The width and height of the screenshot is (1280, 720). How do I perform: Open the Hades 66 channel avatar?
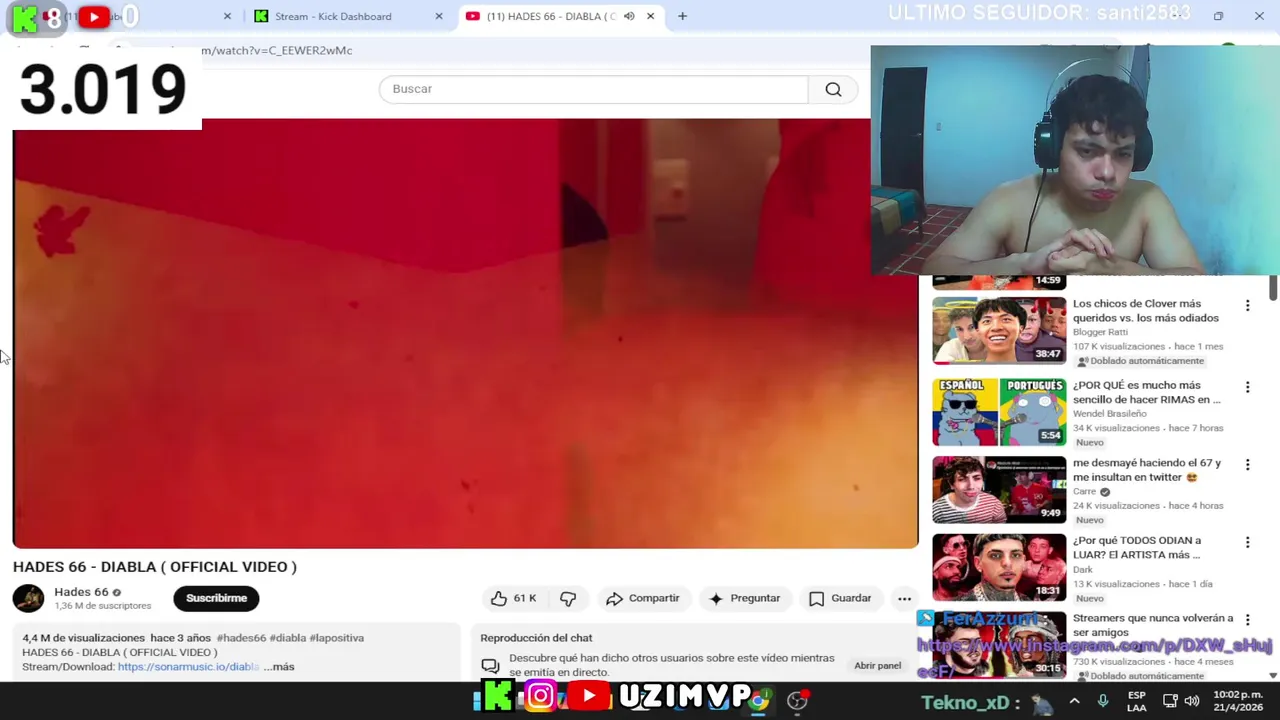tap(28, 598)
